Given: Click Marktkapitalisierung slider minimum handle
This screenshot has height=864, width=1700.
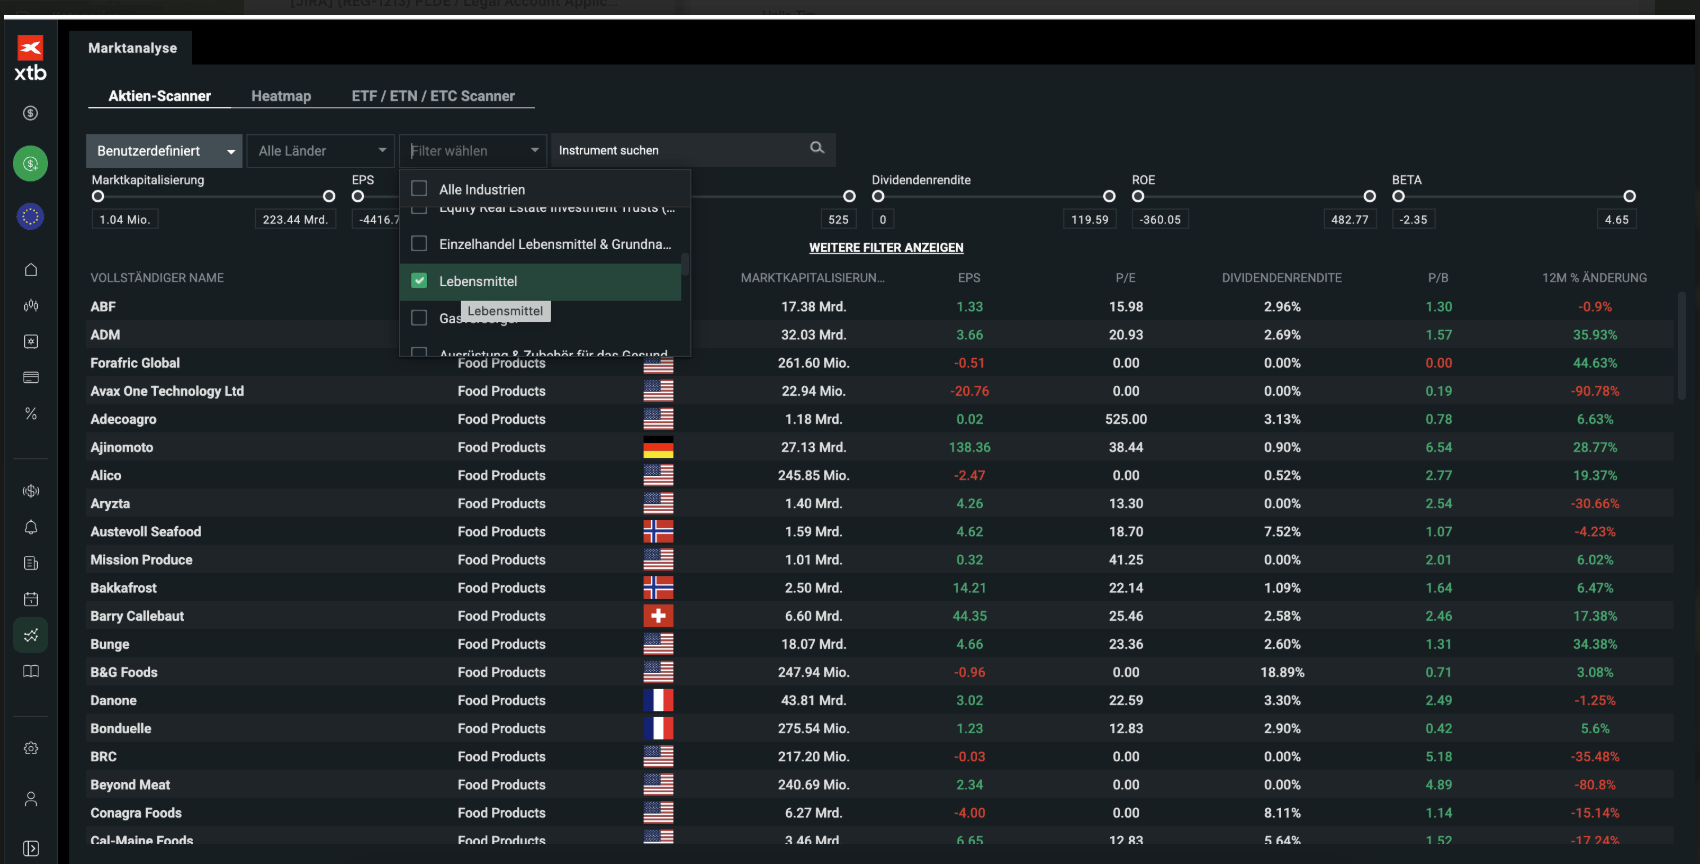Looking at the screenshot, I should pos(98,196).
